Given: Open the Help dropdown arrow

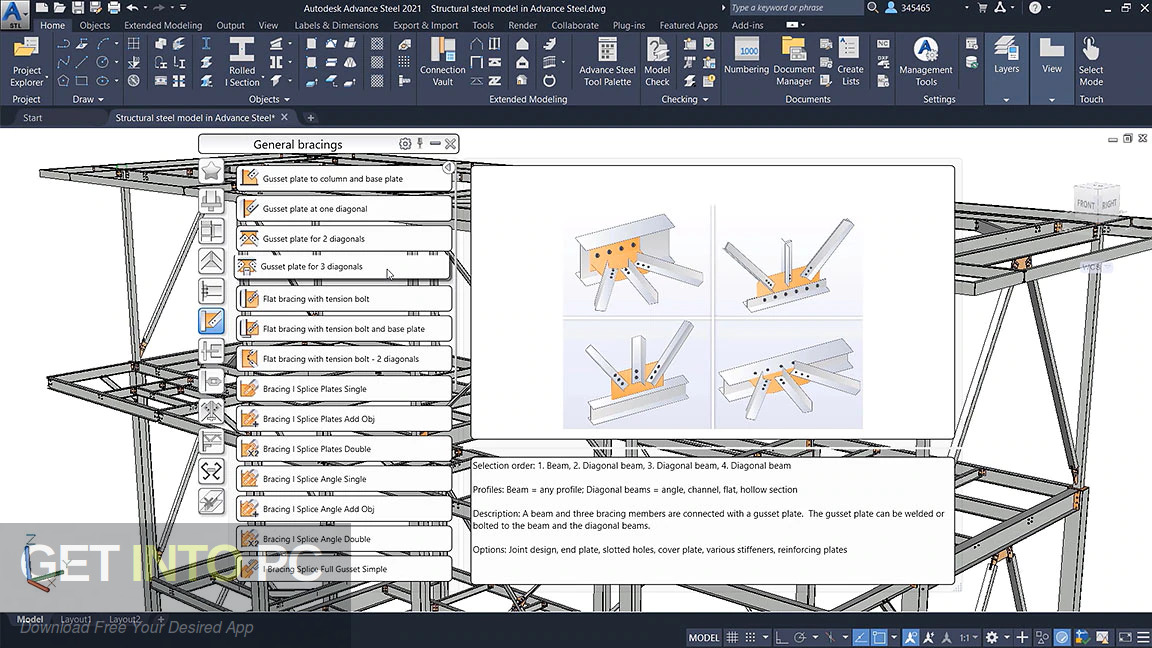Looking at the screenshot, I should [x=1048, y=8].
